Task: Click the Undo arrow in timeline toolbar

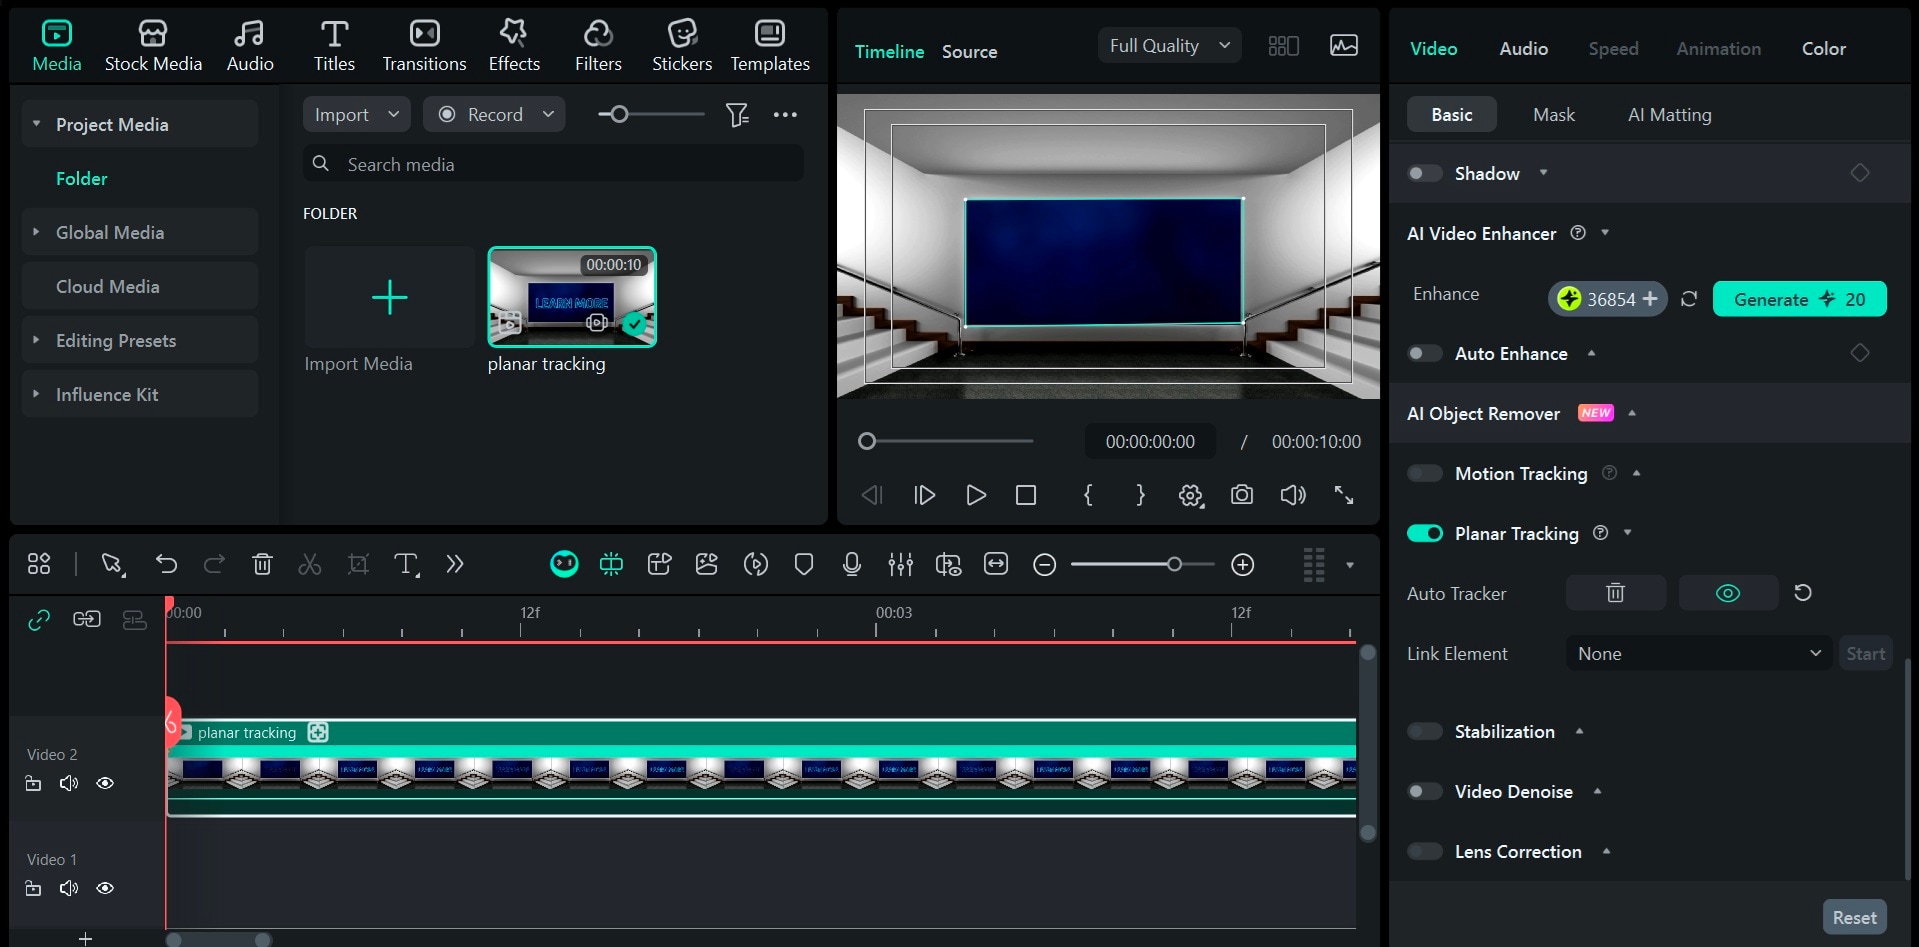Action: tap(166, 565)
